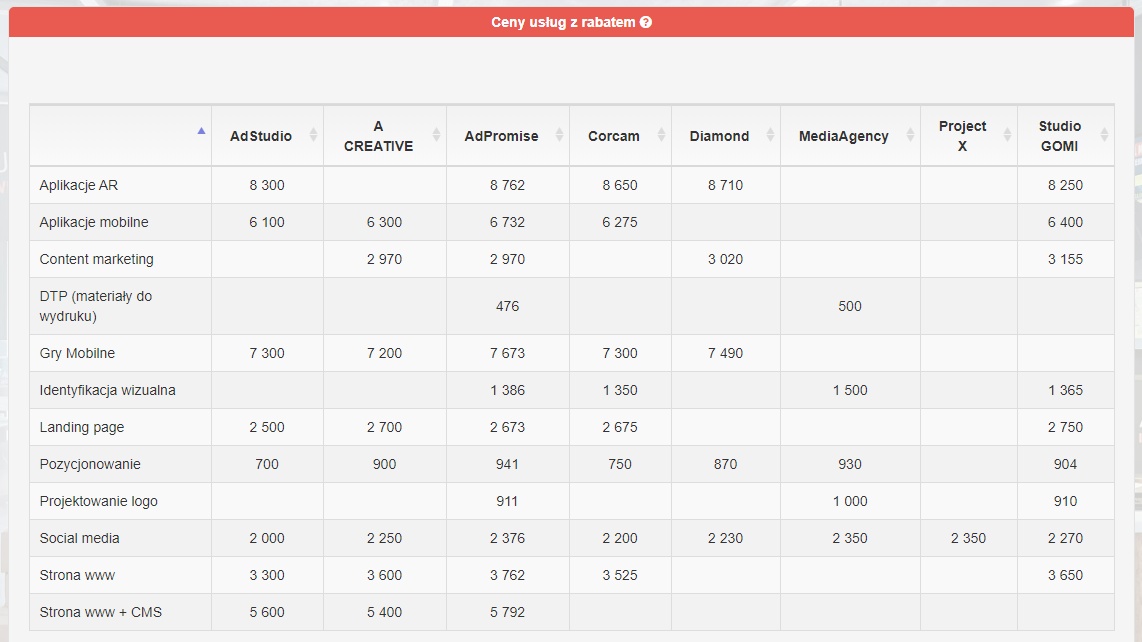Click the A CREATIVE column header label
The image size is (1142, 642).
click(378, 136)
